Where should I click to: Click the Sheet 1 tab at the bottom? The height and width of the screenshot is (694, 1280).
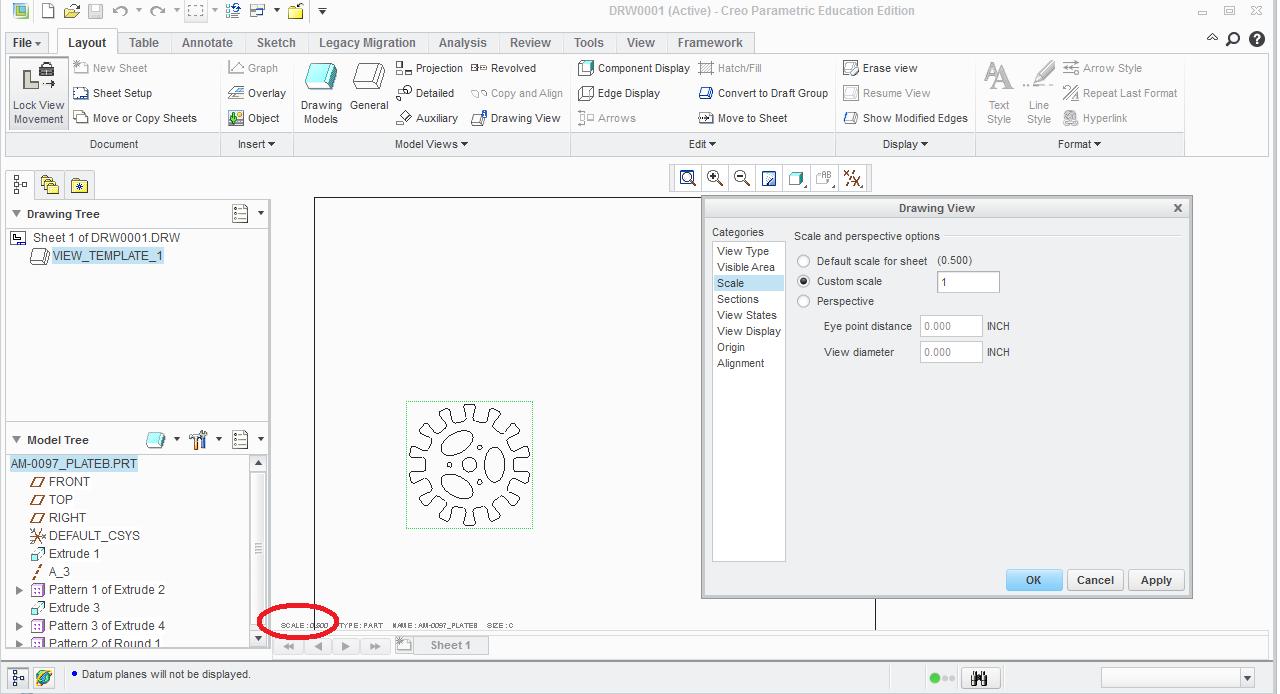click(450, 645)
